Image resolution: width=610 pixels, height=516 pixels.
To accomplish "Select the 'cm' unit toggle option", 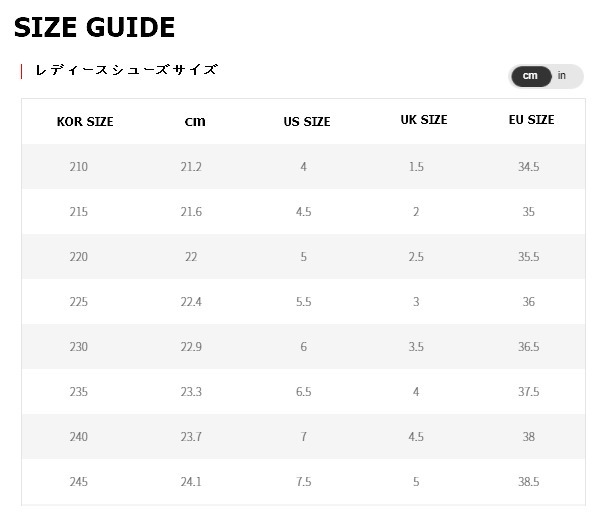I will click(x=531, y=76).
